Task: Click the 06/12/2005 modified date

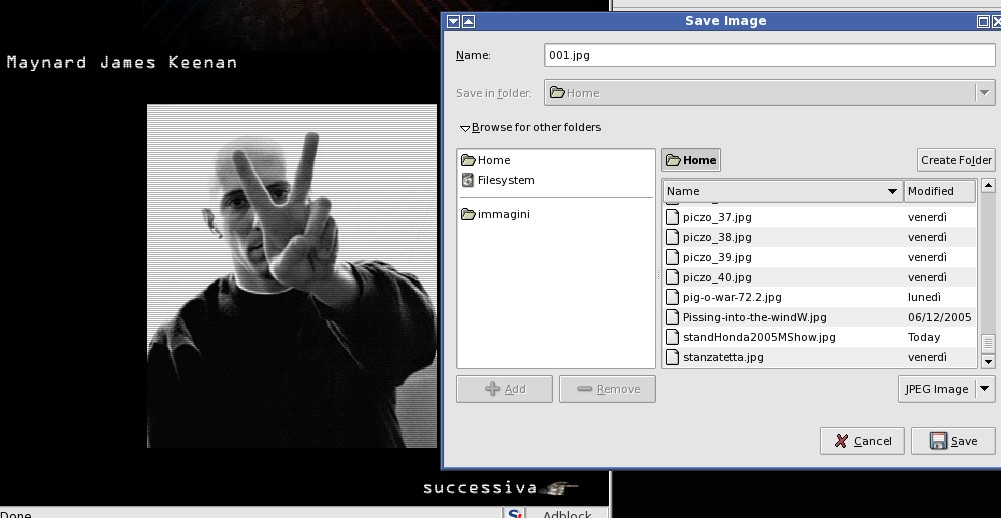Action: [x=940, y=317]
